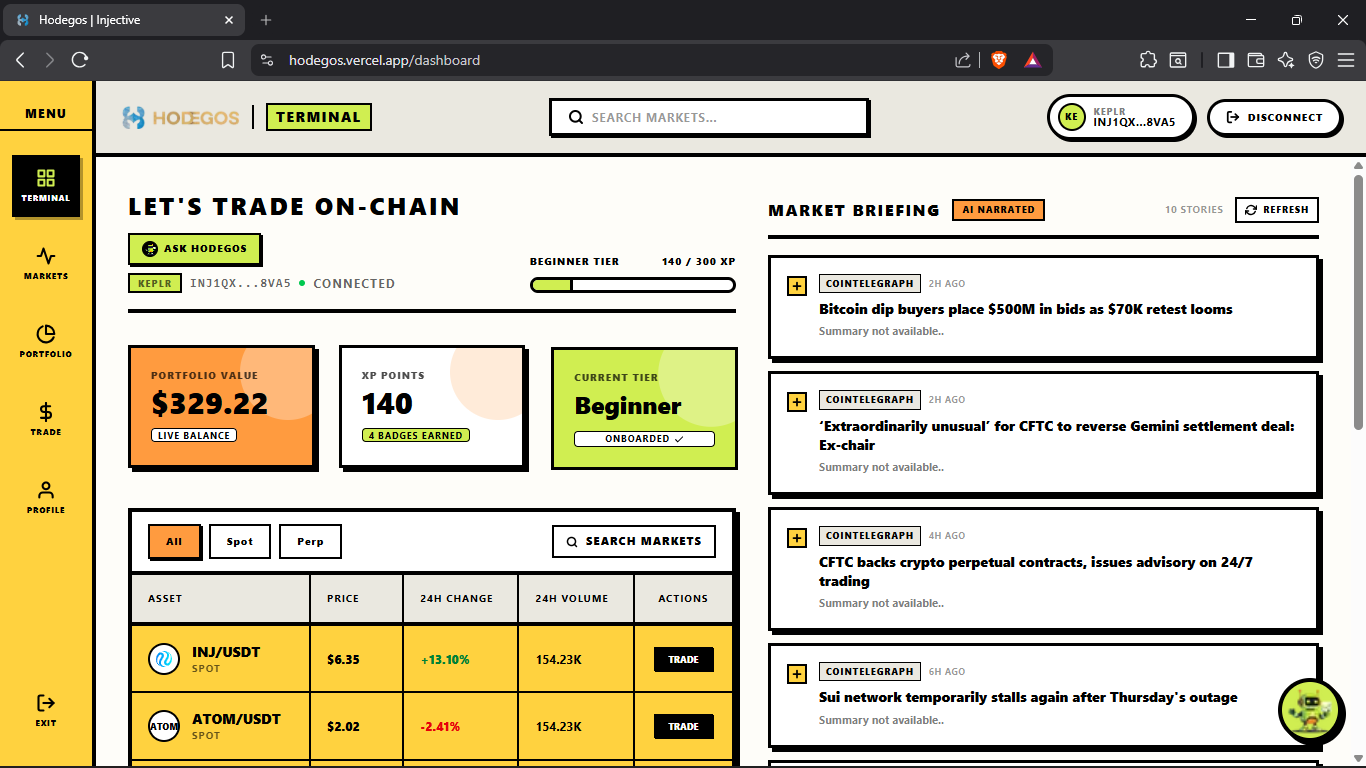Viewport: 1366px width, 768px height.
Task: Open Brave Wallet icon
Action: pos(1256,60)
